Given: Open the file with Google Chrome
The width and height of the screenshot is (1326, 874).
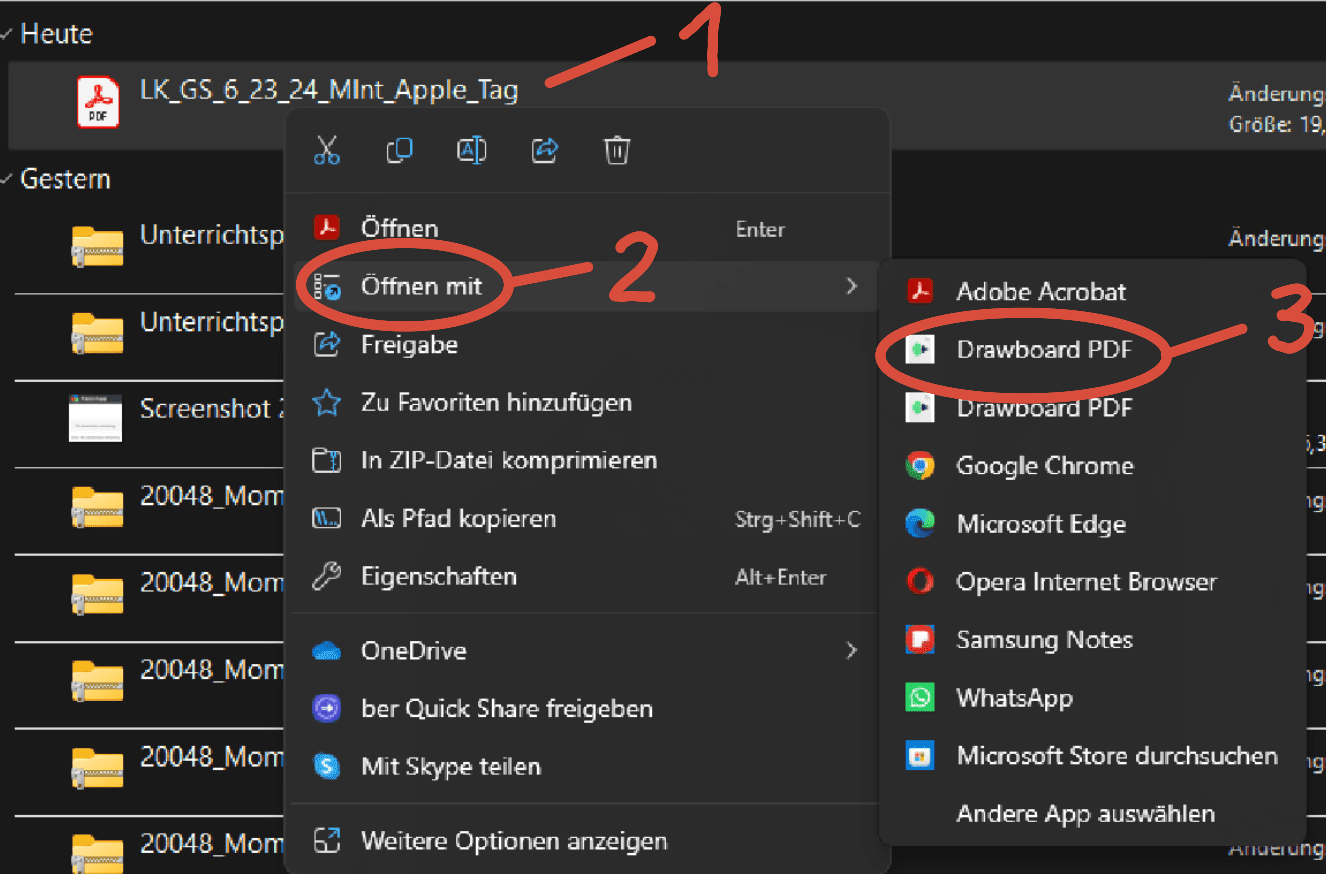Looking at the screenshot, I should pos(1093,466).
